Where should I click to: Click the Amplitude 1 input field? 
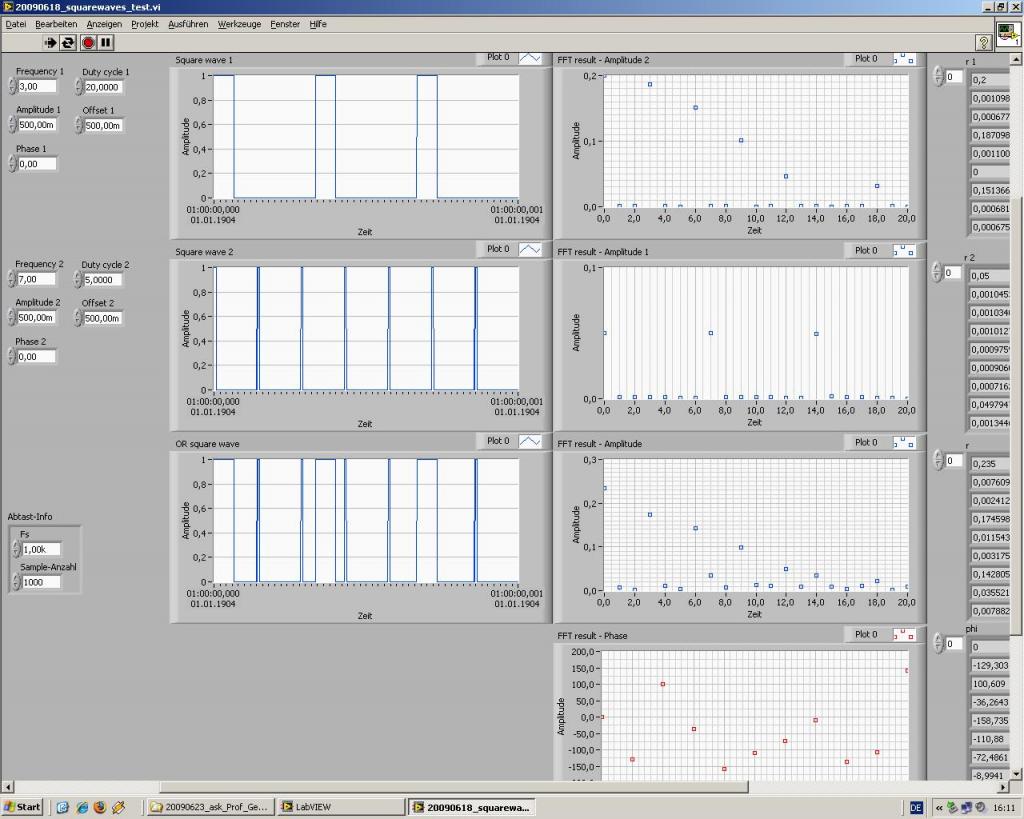(37, 125)
